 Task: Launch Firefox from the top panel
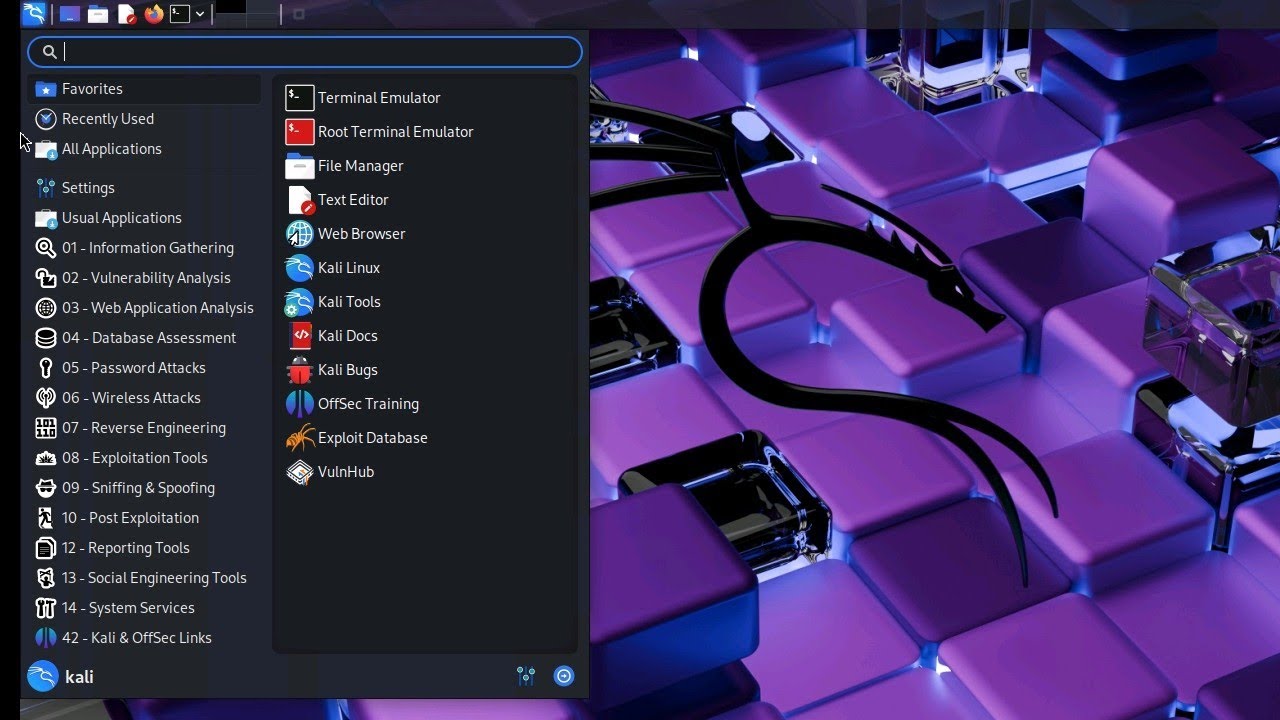(153, 14)
